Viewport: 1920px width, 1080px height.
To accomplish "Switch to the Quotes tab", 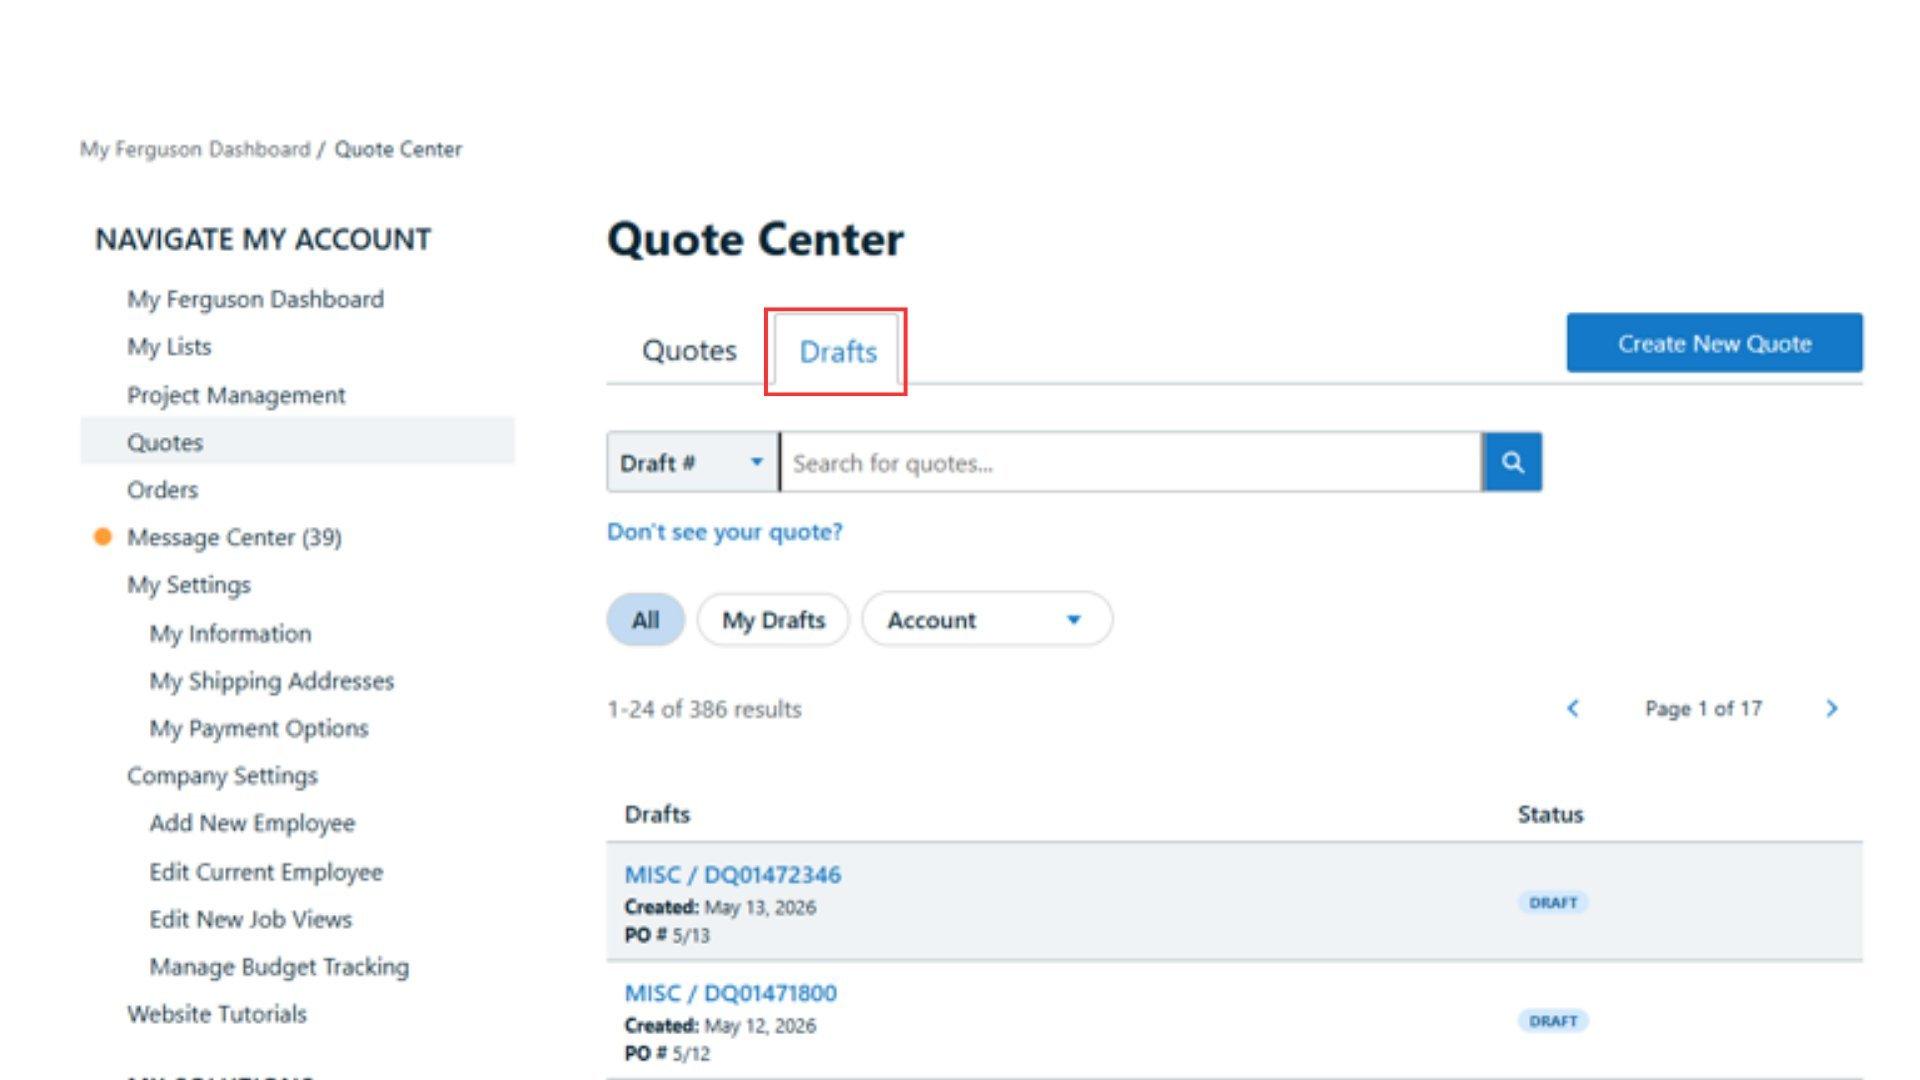I will tap(689, 351).
